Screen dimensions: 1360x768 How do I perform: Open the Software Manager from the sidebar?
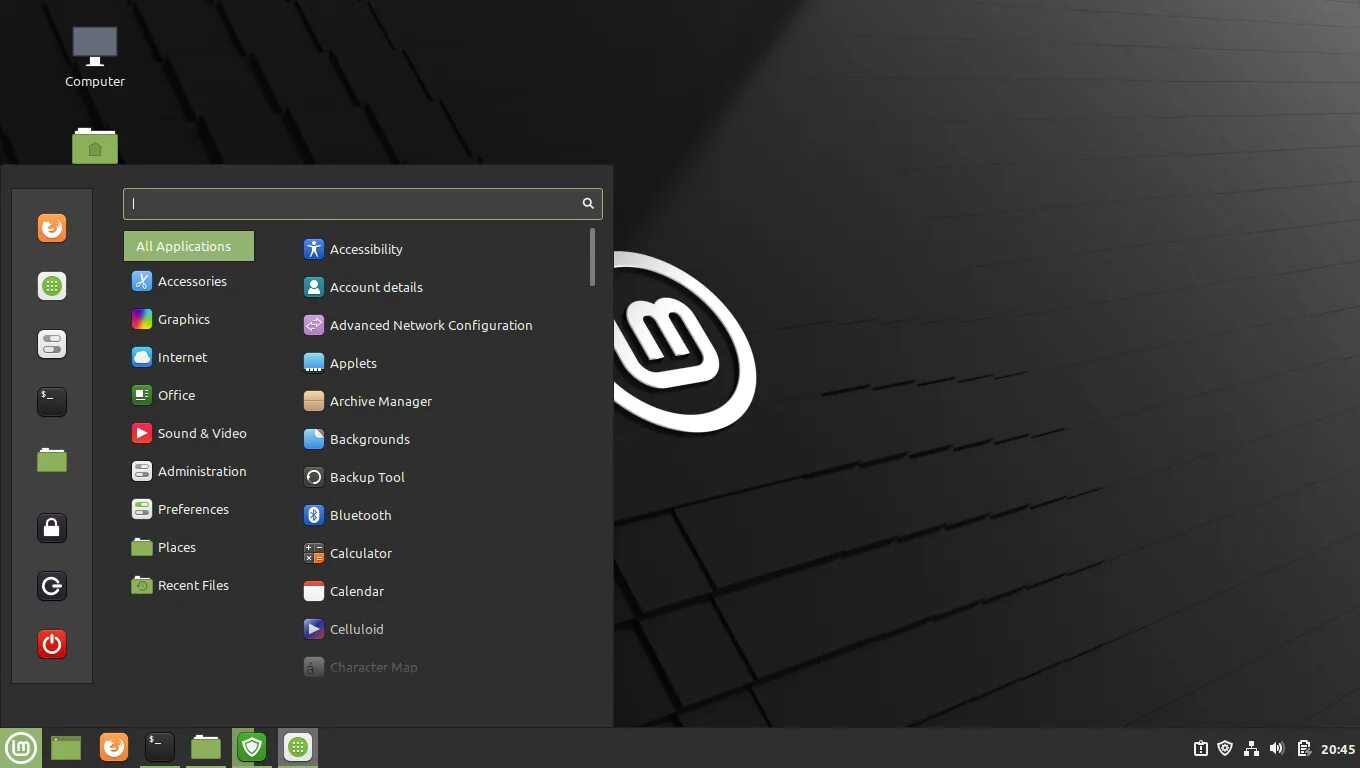point(51,285)
